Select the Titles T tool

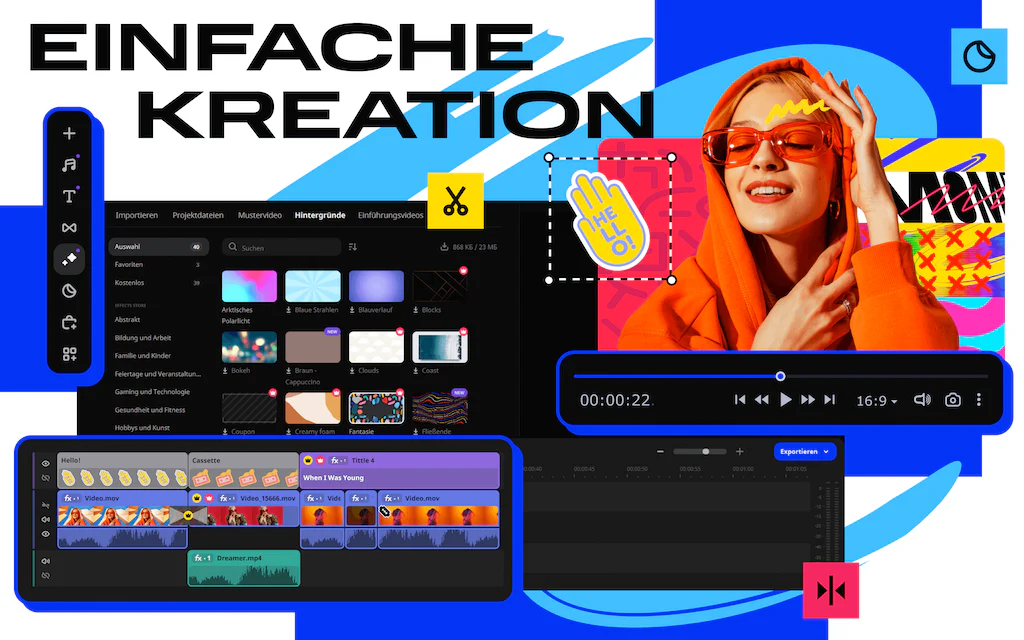pyautogui.click(x=69, y=196)
